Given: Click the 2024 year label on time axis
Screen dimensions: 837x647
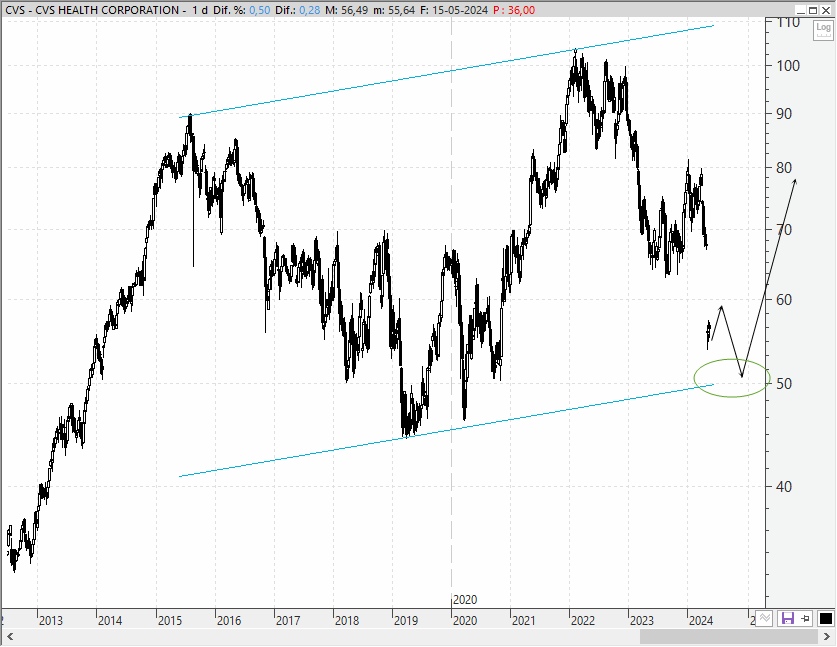Looking at the screenshot, I should [x=701, y=621].
